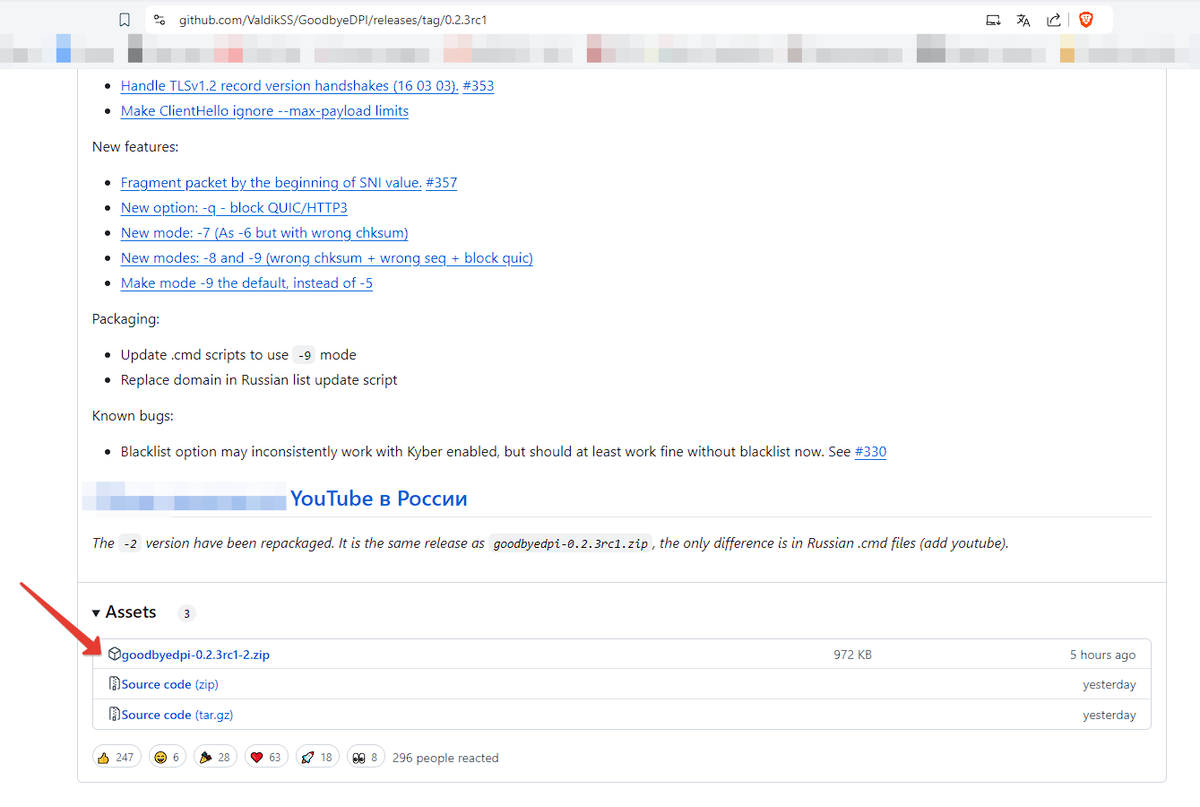Viewport: 1200px width, 807px height.
Task: Click the -9 code label in Packaging
Action: (305, 355)
